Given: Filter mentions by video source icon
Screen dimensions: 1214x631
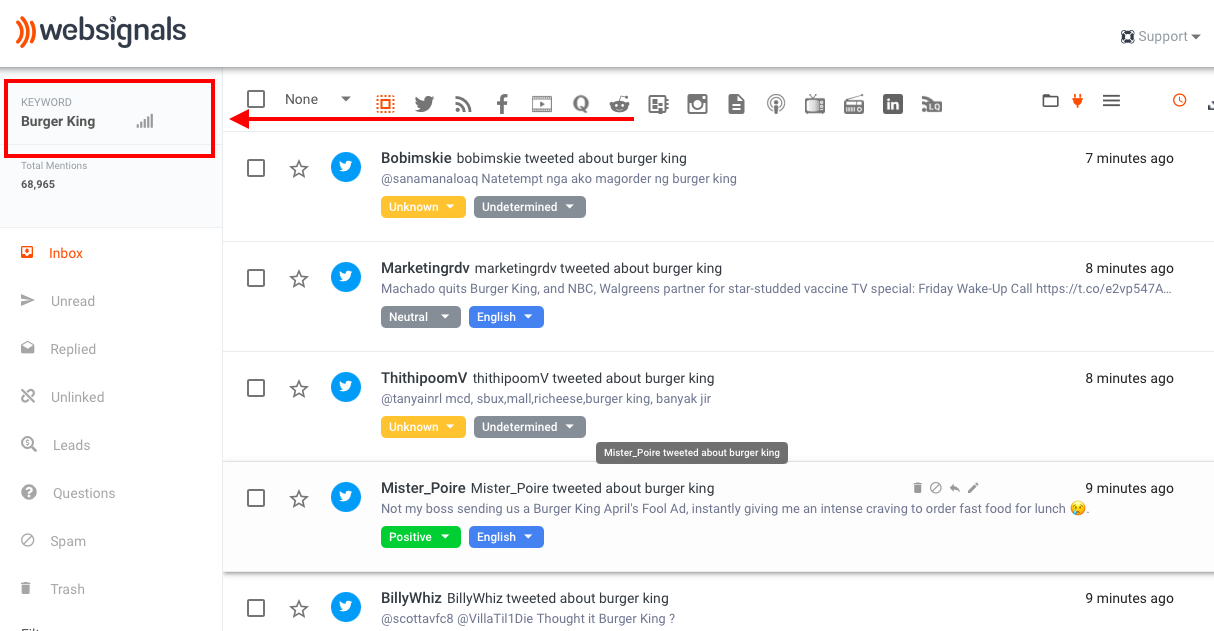Looking at the screenshot, I should tap(541, 103).
